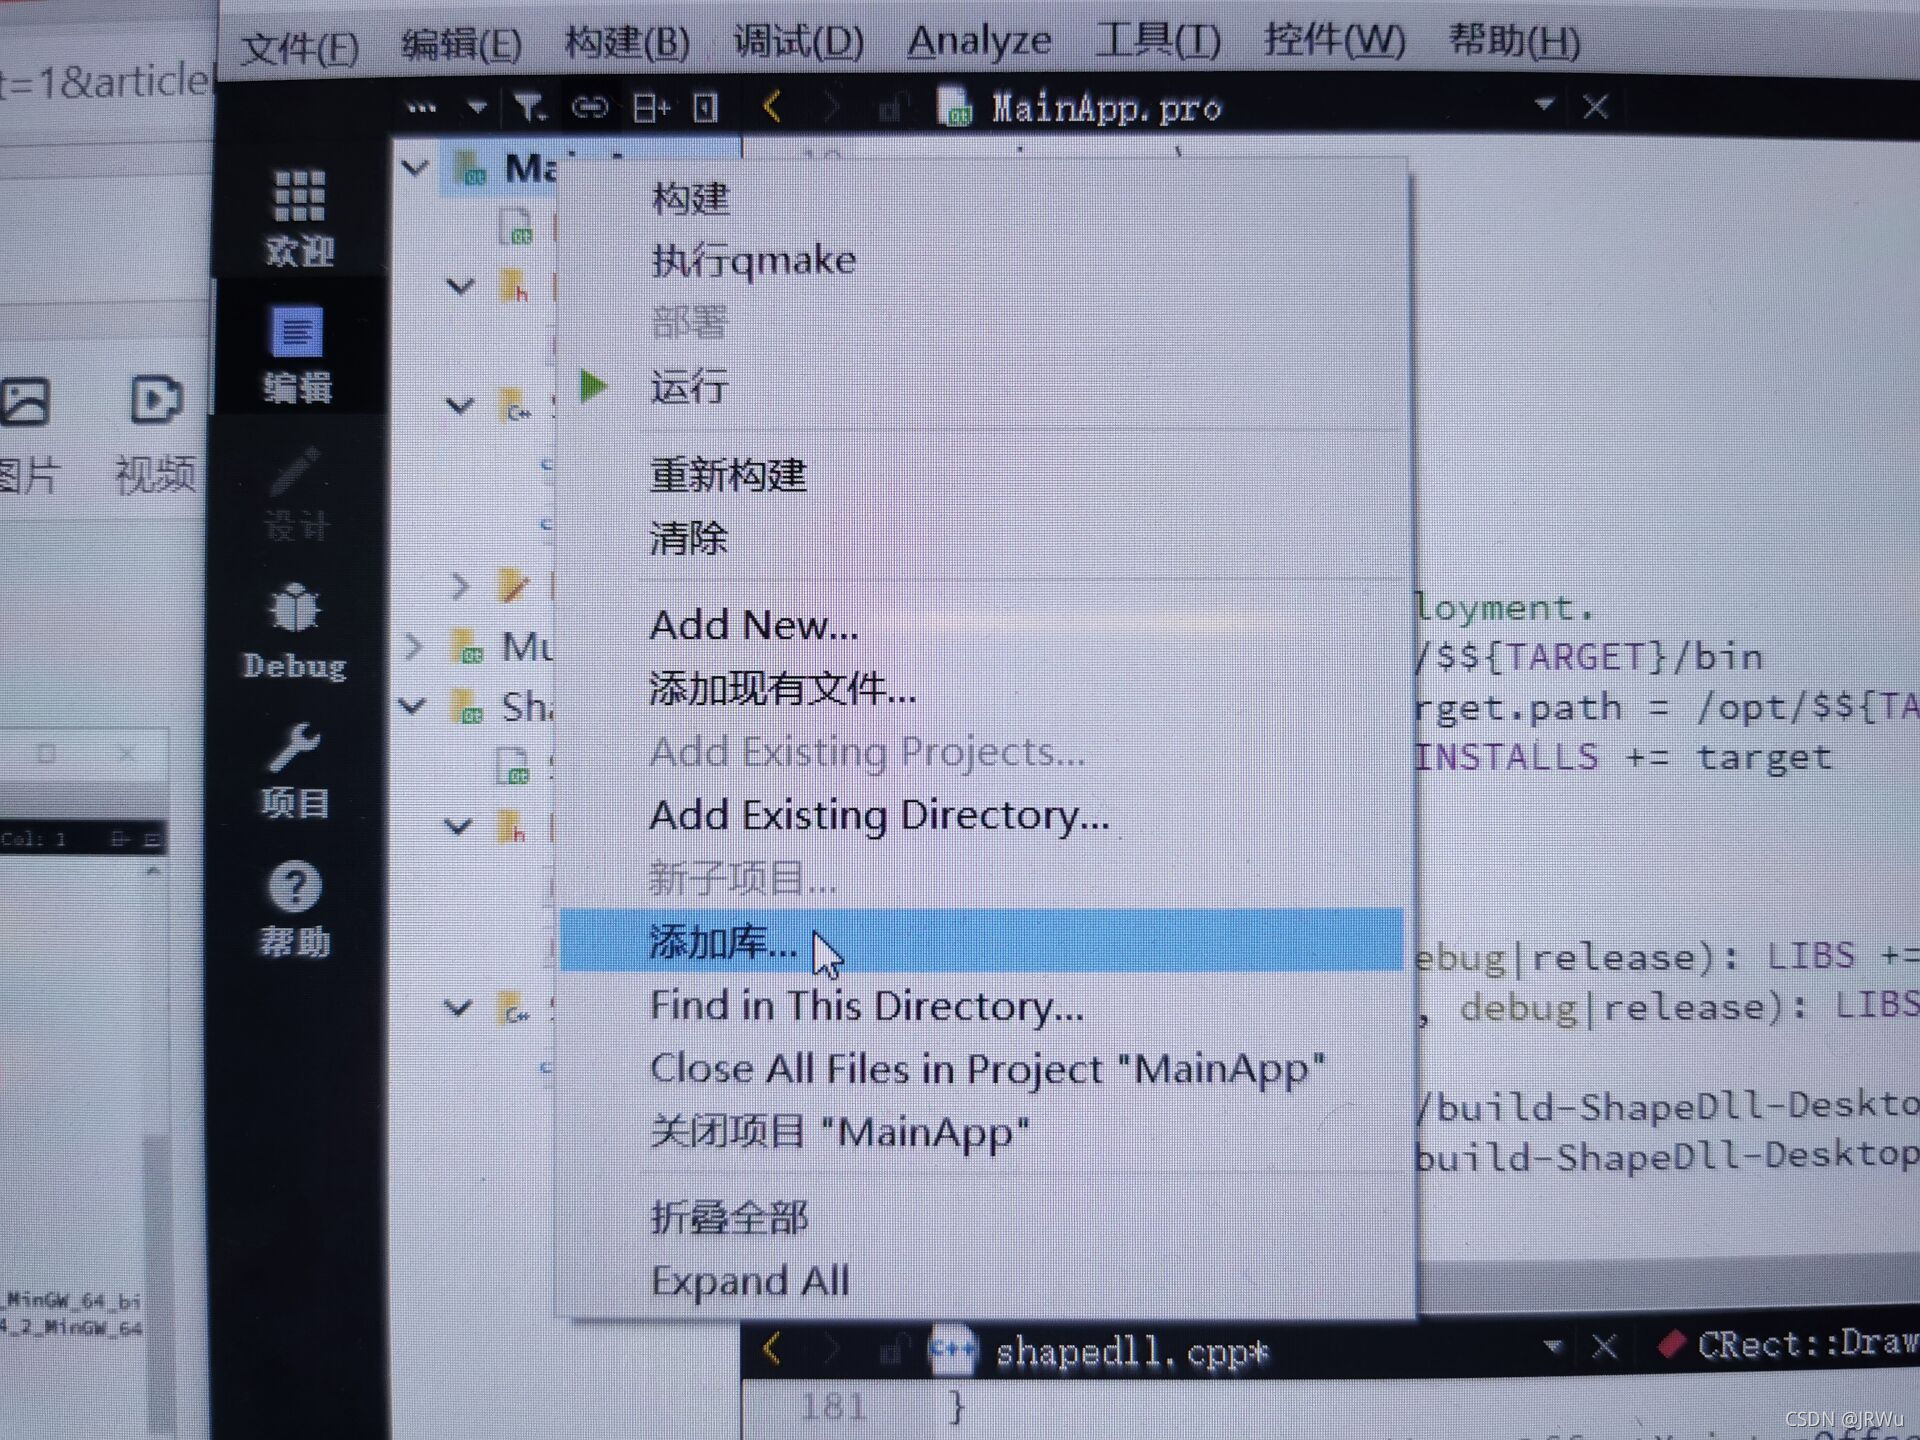Screen dimensions: 1920x1440
Task: Collapse the MainApp headers folder
Action: coord(460,287)
